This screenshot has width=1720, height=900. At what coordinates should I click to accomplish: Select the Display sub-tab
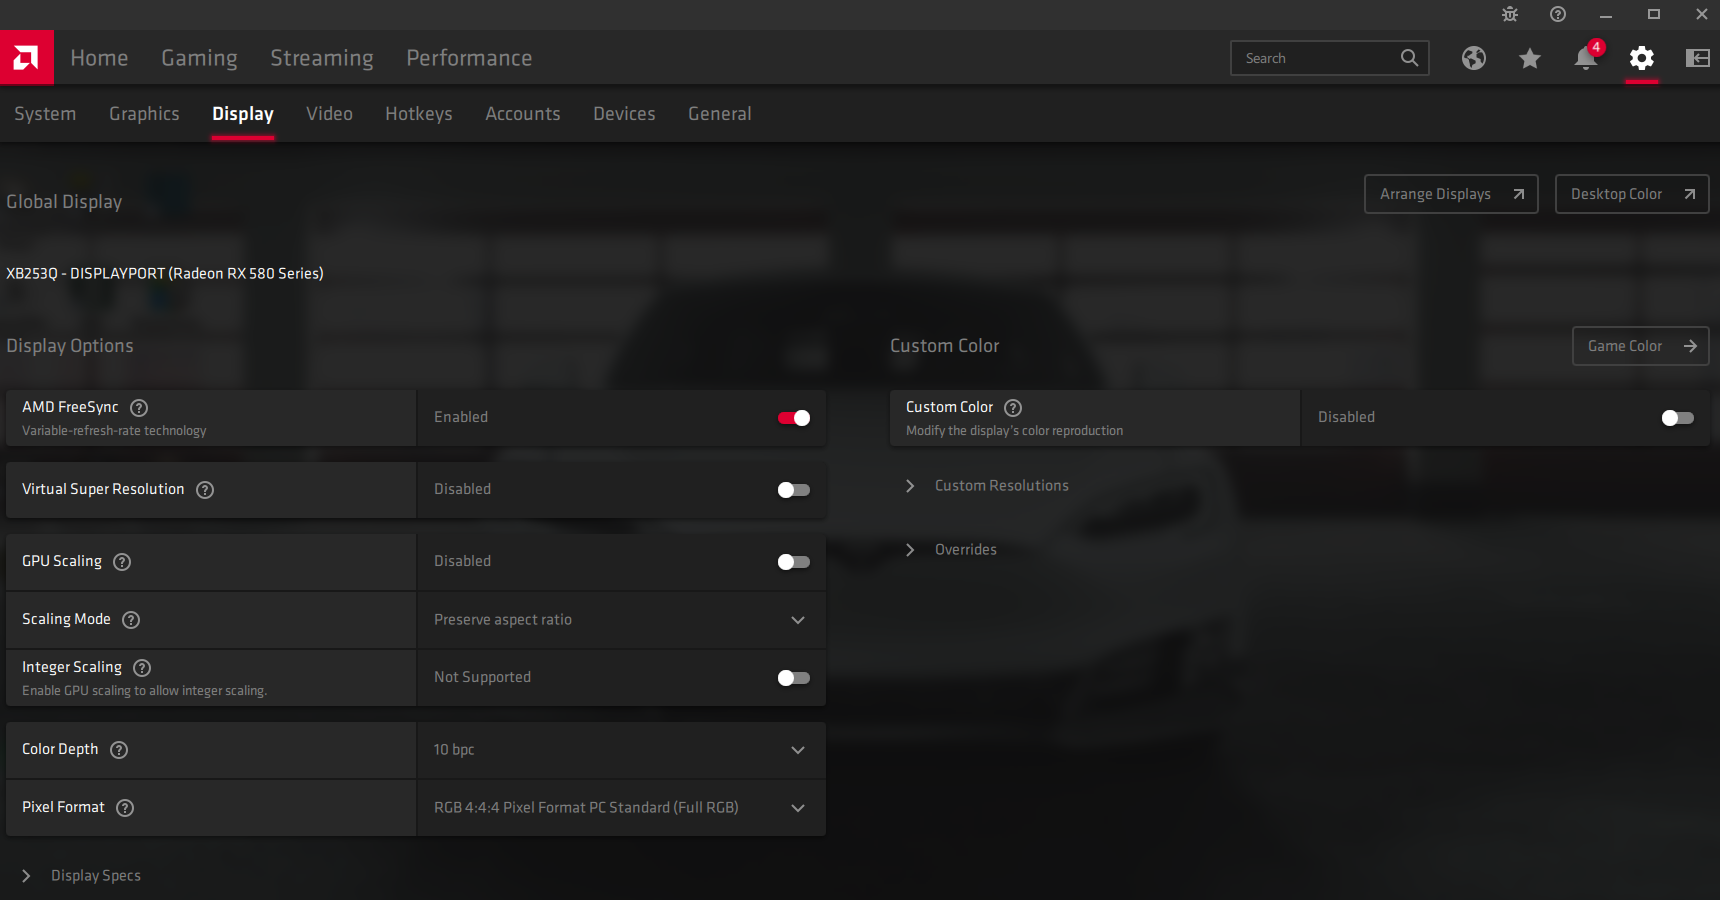coord(243,114)
